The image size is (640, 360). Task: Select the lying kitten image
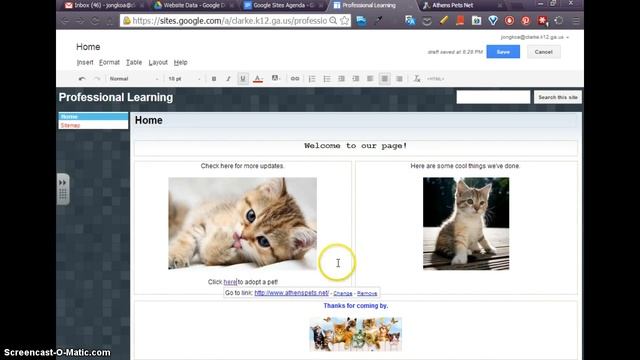coord(242,224)
